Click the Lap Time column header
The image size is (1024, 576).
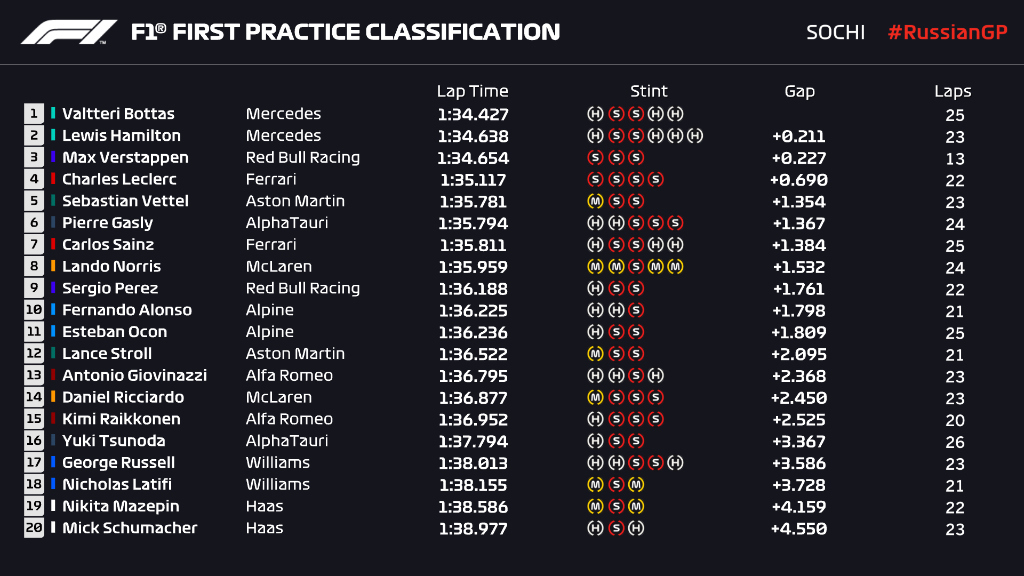tap(472, 91)
